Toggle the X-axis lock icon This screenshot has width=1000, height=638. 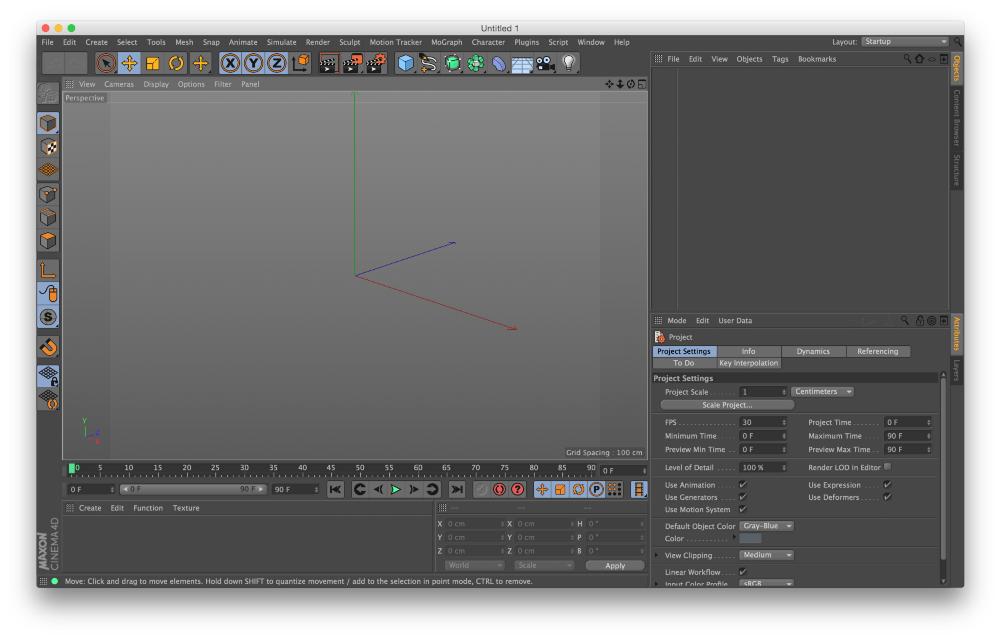(228, 62)
